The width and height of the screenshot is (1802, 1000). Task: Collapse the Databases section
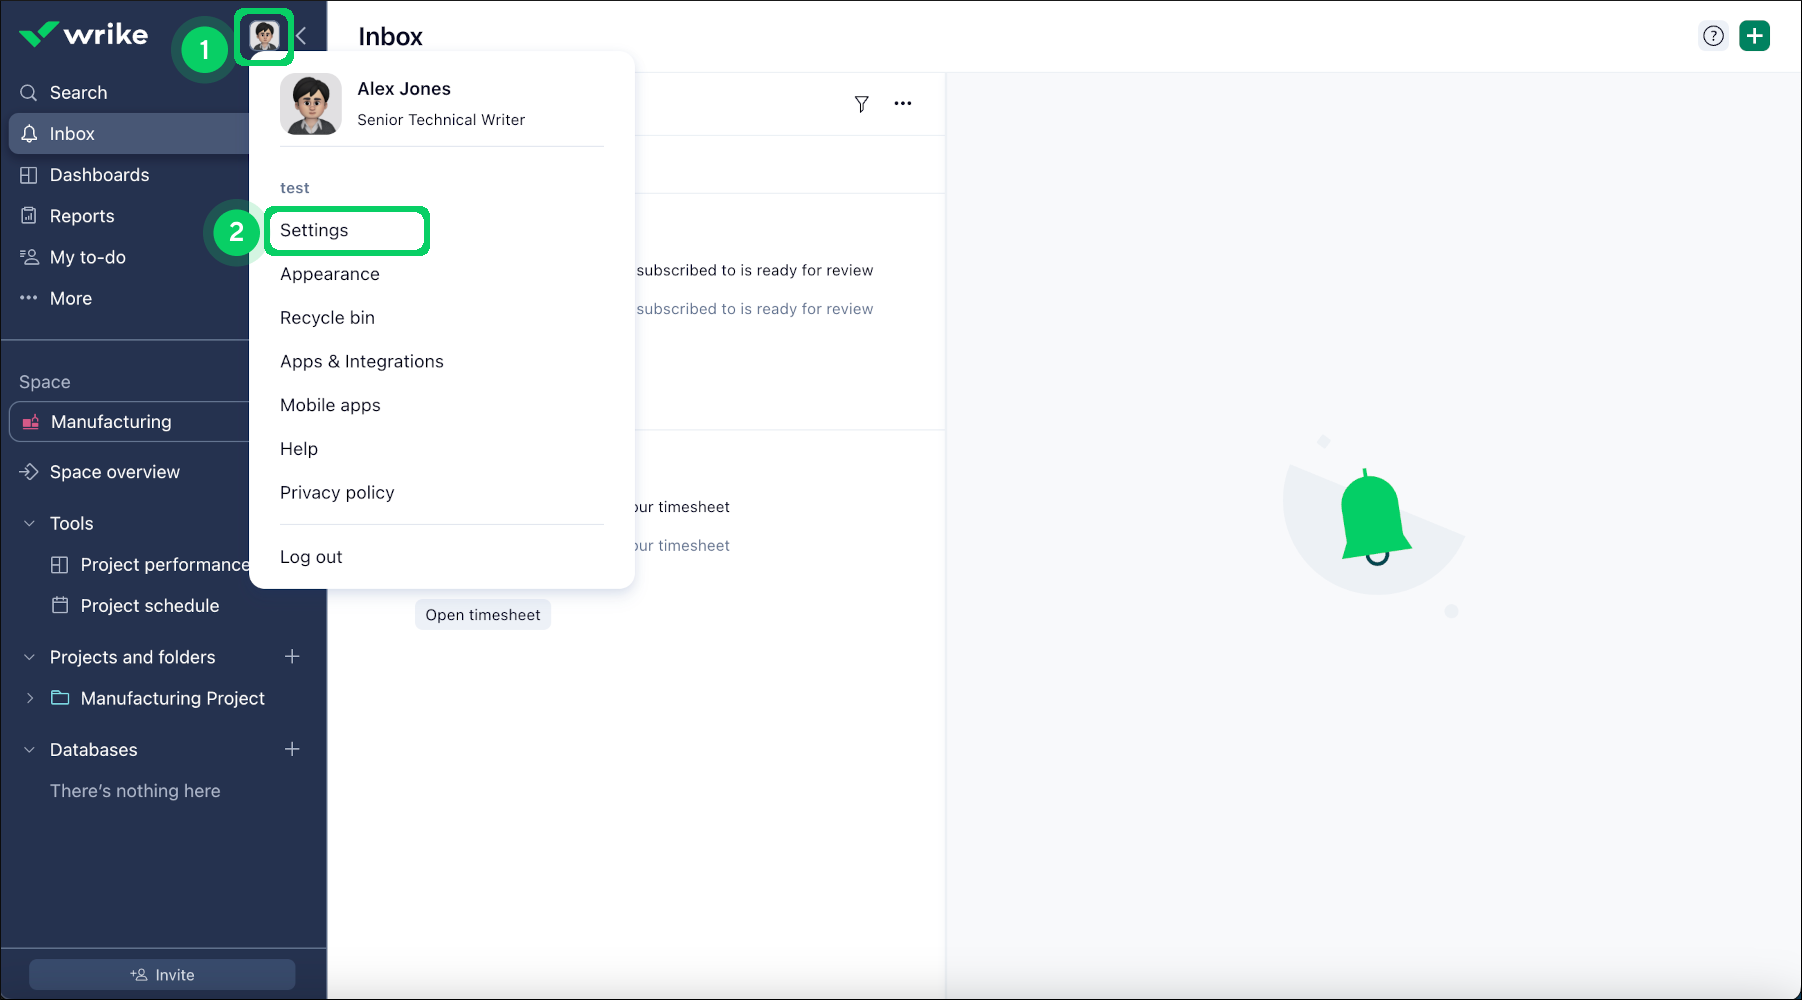point(28,749)
